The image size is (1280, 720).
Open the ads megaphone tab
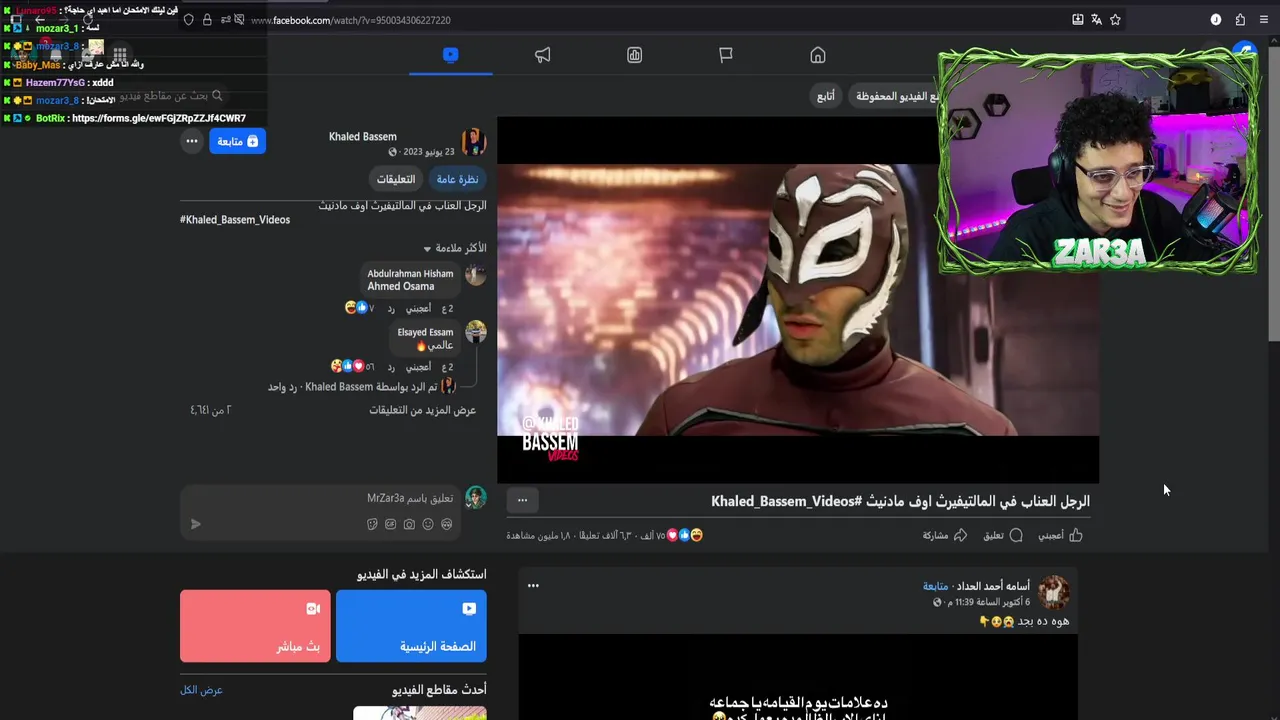(x=542, y=55)
